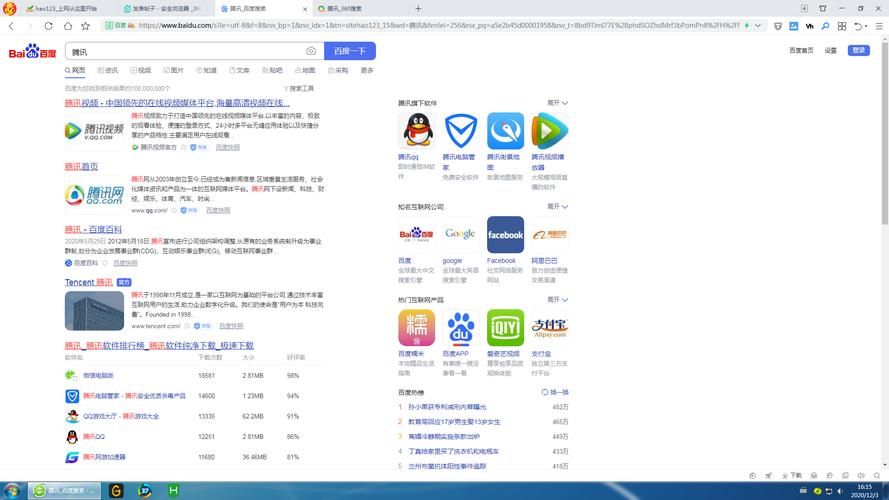Click the volume speaker icon in system tray
This screenshot has width=889, height=500.
click(x=840, y=491)
